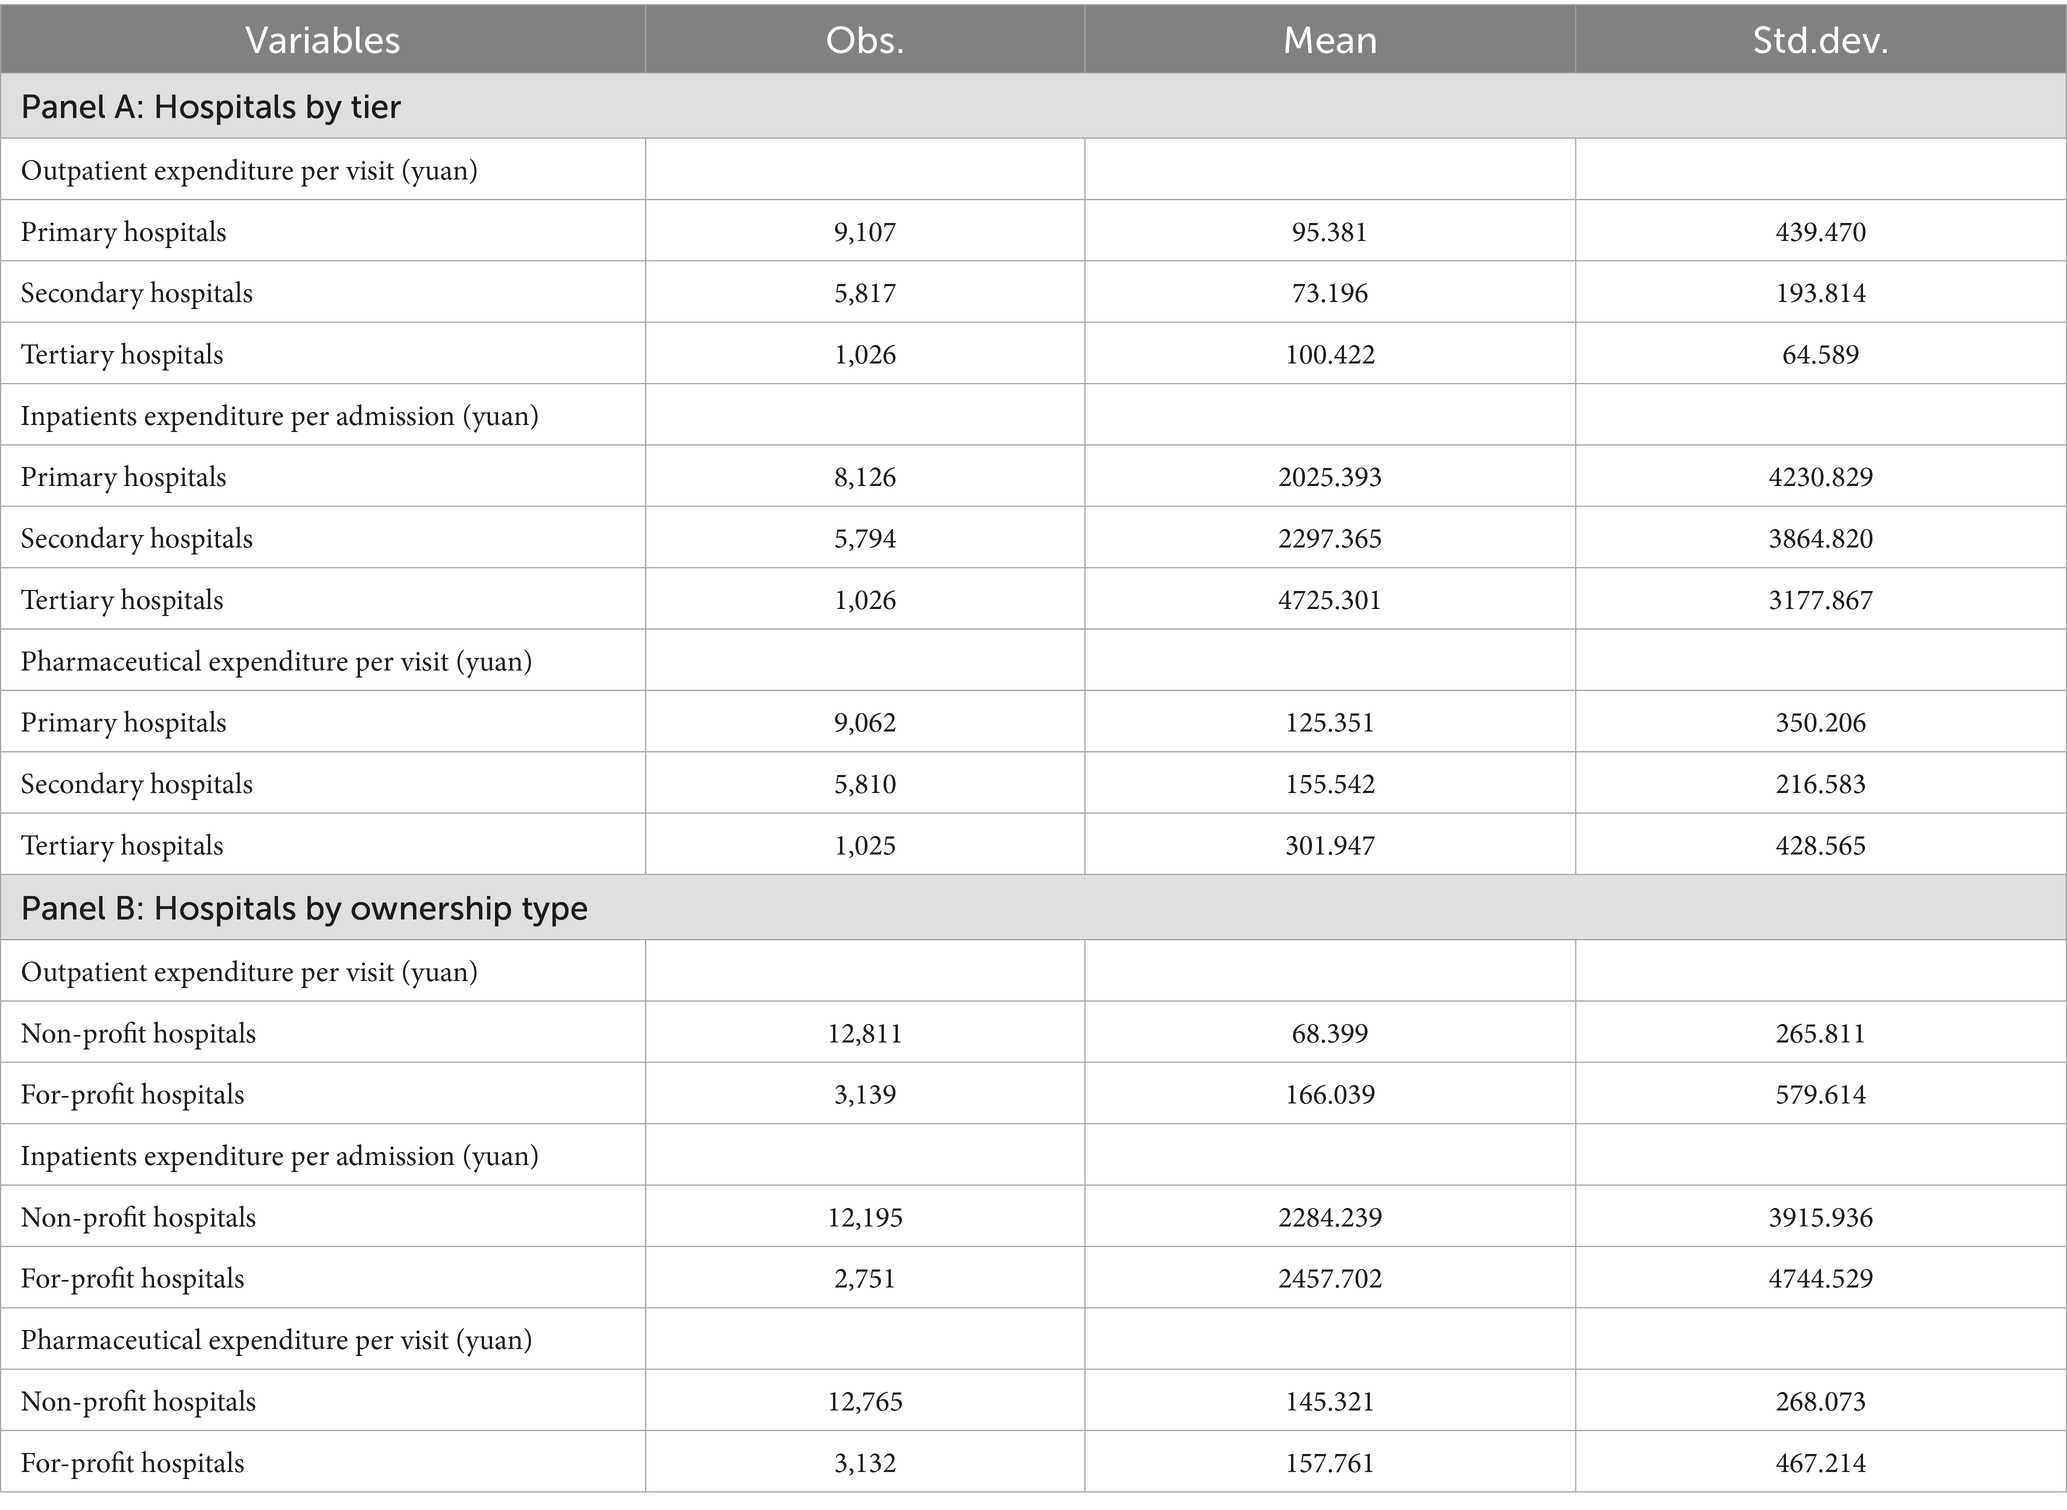2067x1510 pixels.
Task: Click the observation count 2,751
Action: tap(865, 1278)
